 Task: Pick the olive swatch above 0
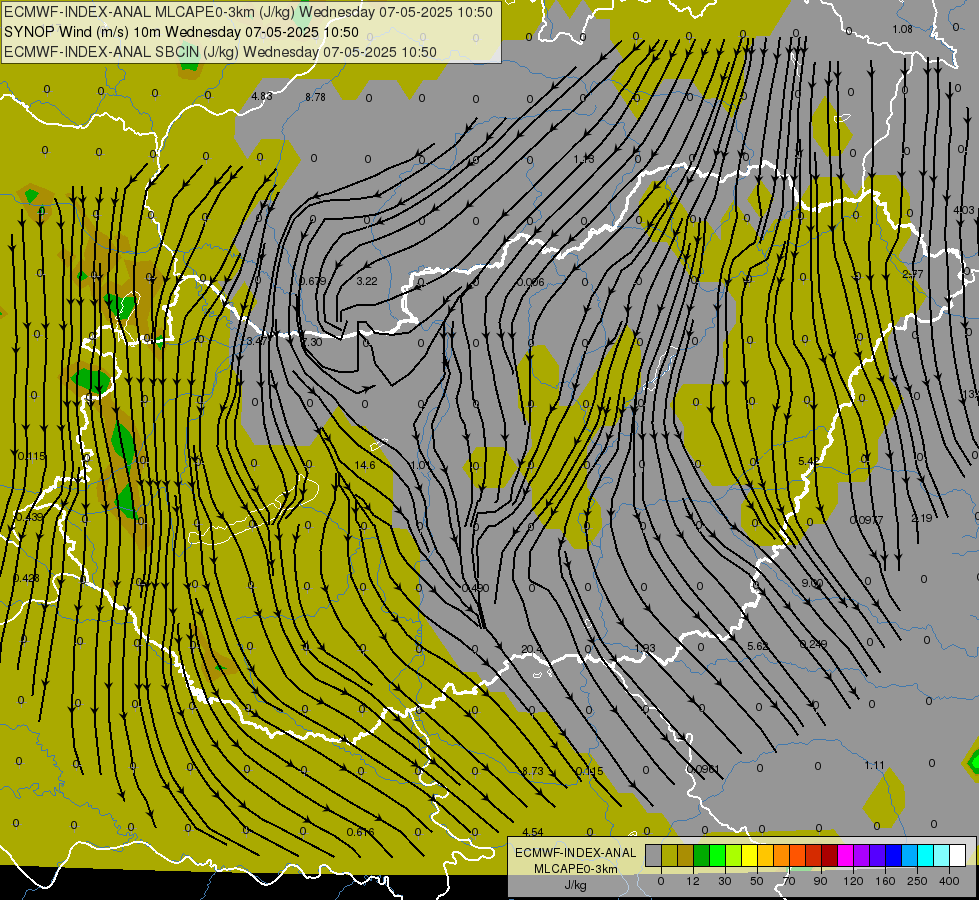pyautogui.click(x=670, y=855)
